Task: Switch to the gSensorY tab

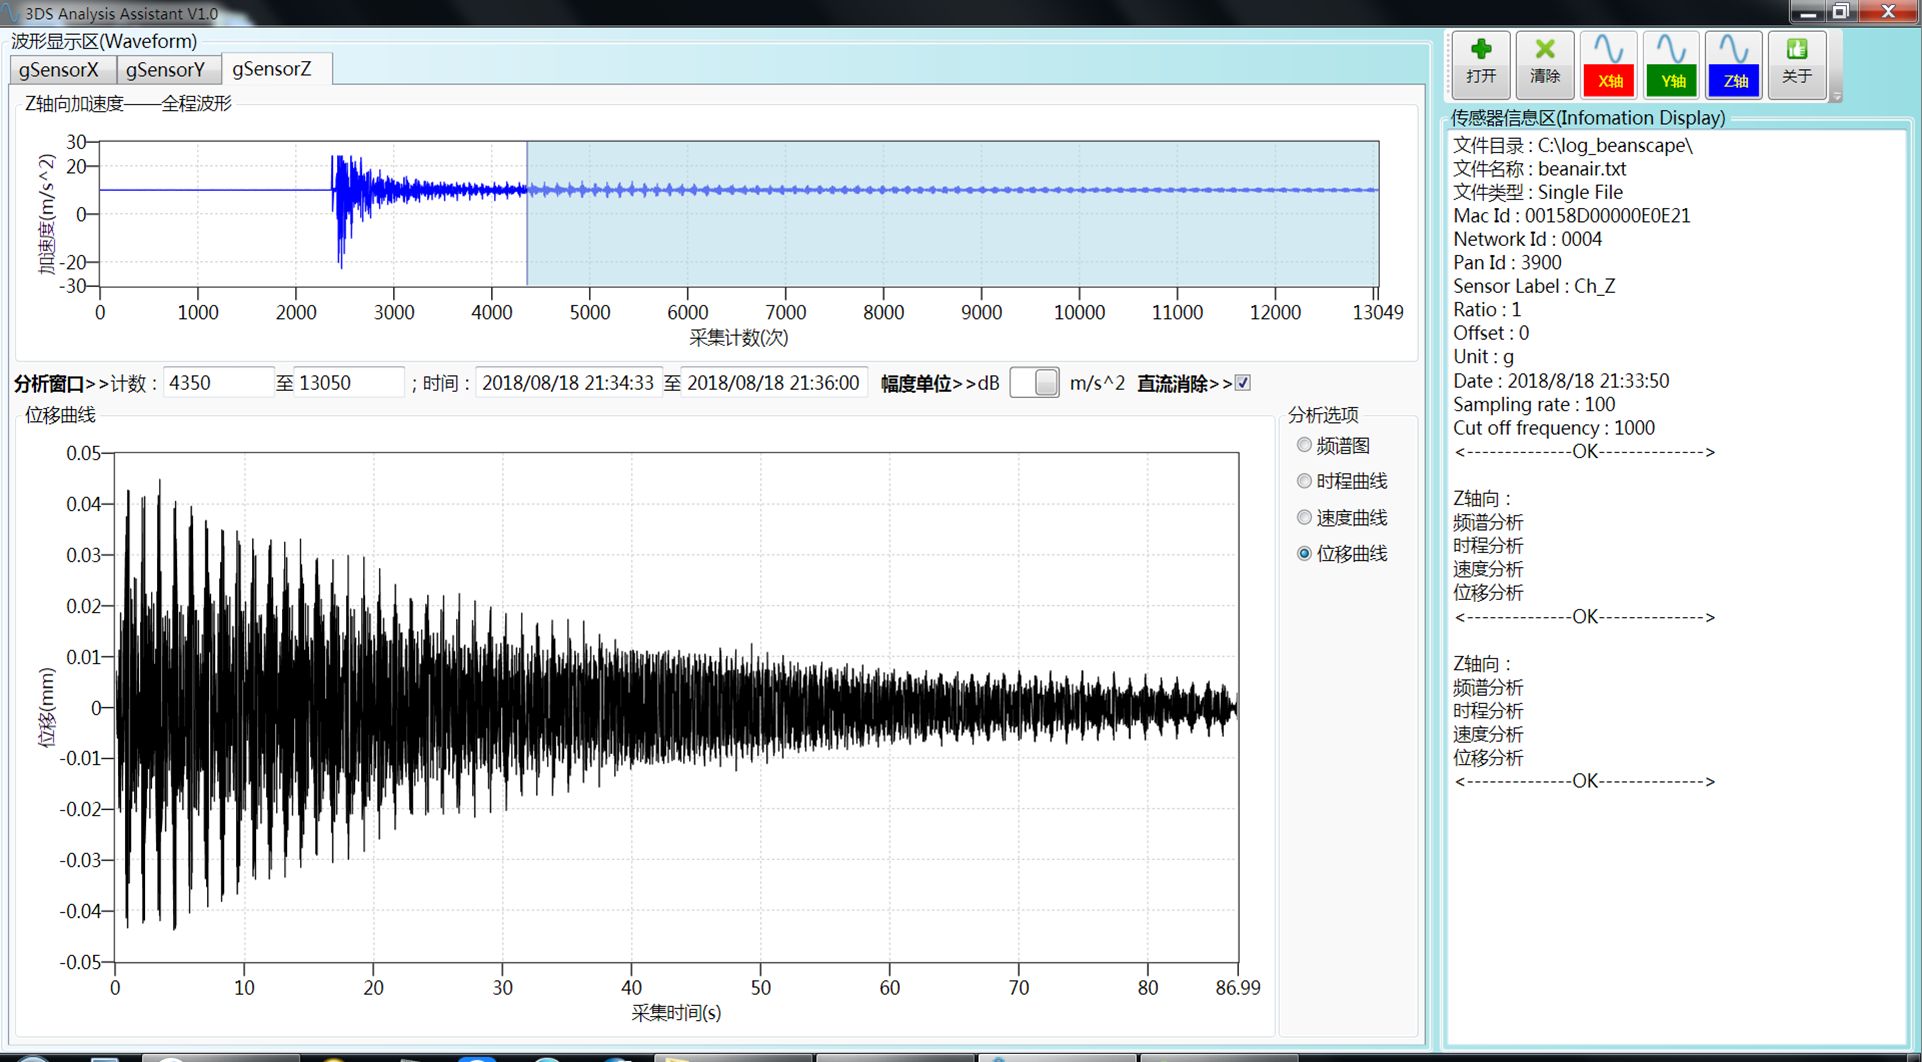Action: [166, 70]
